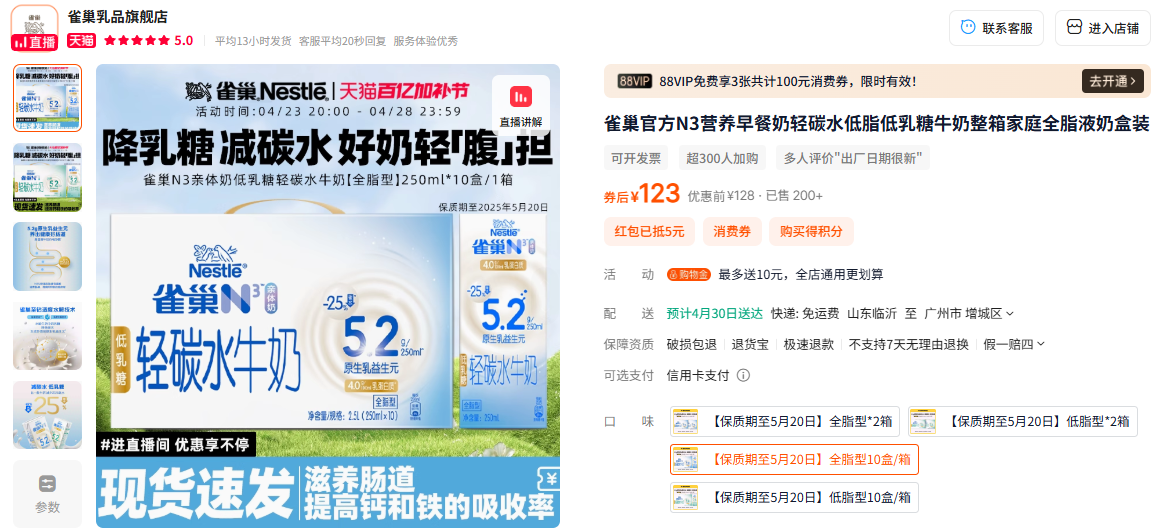The image size is (1168, 530).
Task: Select option 低脂型*2箱
Action: [x=1022, y=421]
